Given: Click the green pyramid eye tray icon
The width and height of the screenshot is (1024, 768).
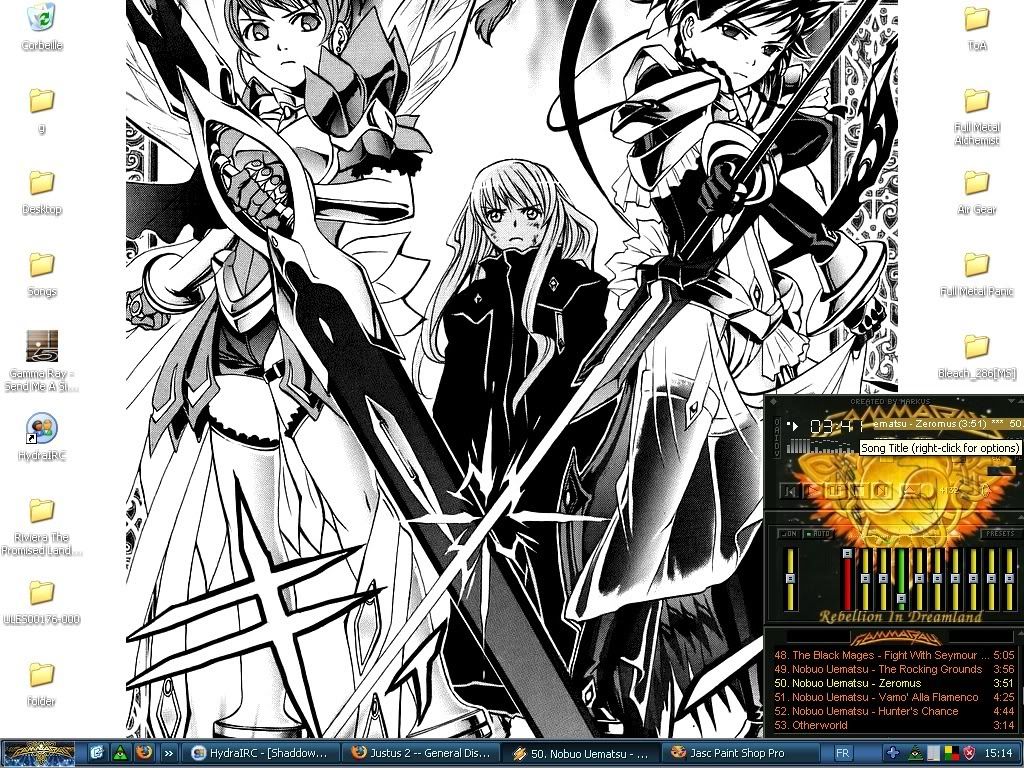Looking at the screenshot, I should tap(915, 753).
